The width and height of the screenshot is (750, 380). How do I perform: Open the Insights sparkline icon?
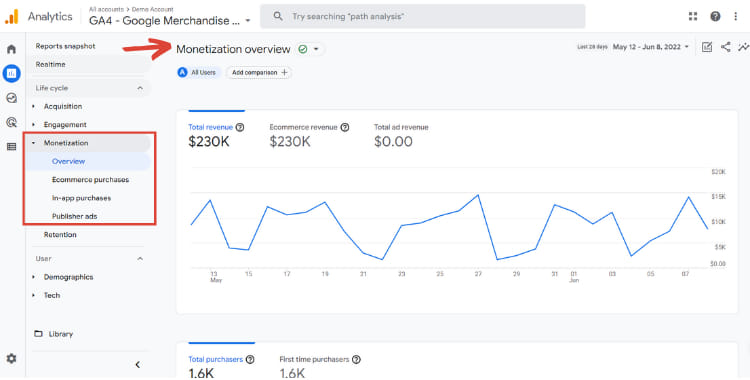pos(744,47)
